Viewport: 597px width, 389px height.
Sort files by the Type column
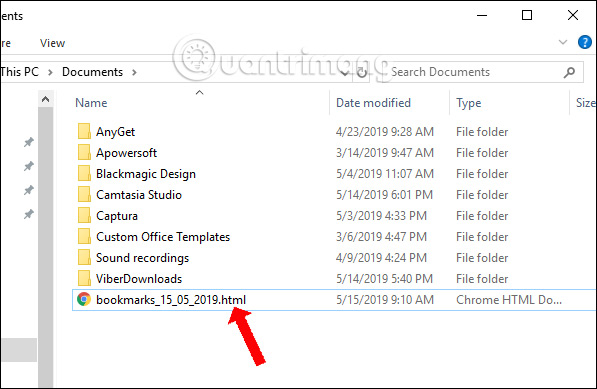point(469,103)
